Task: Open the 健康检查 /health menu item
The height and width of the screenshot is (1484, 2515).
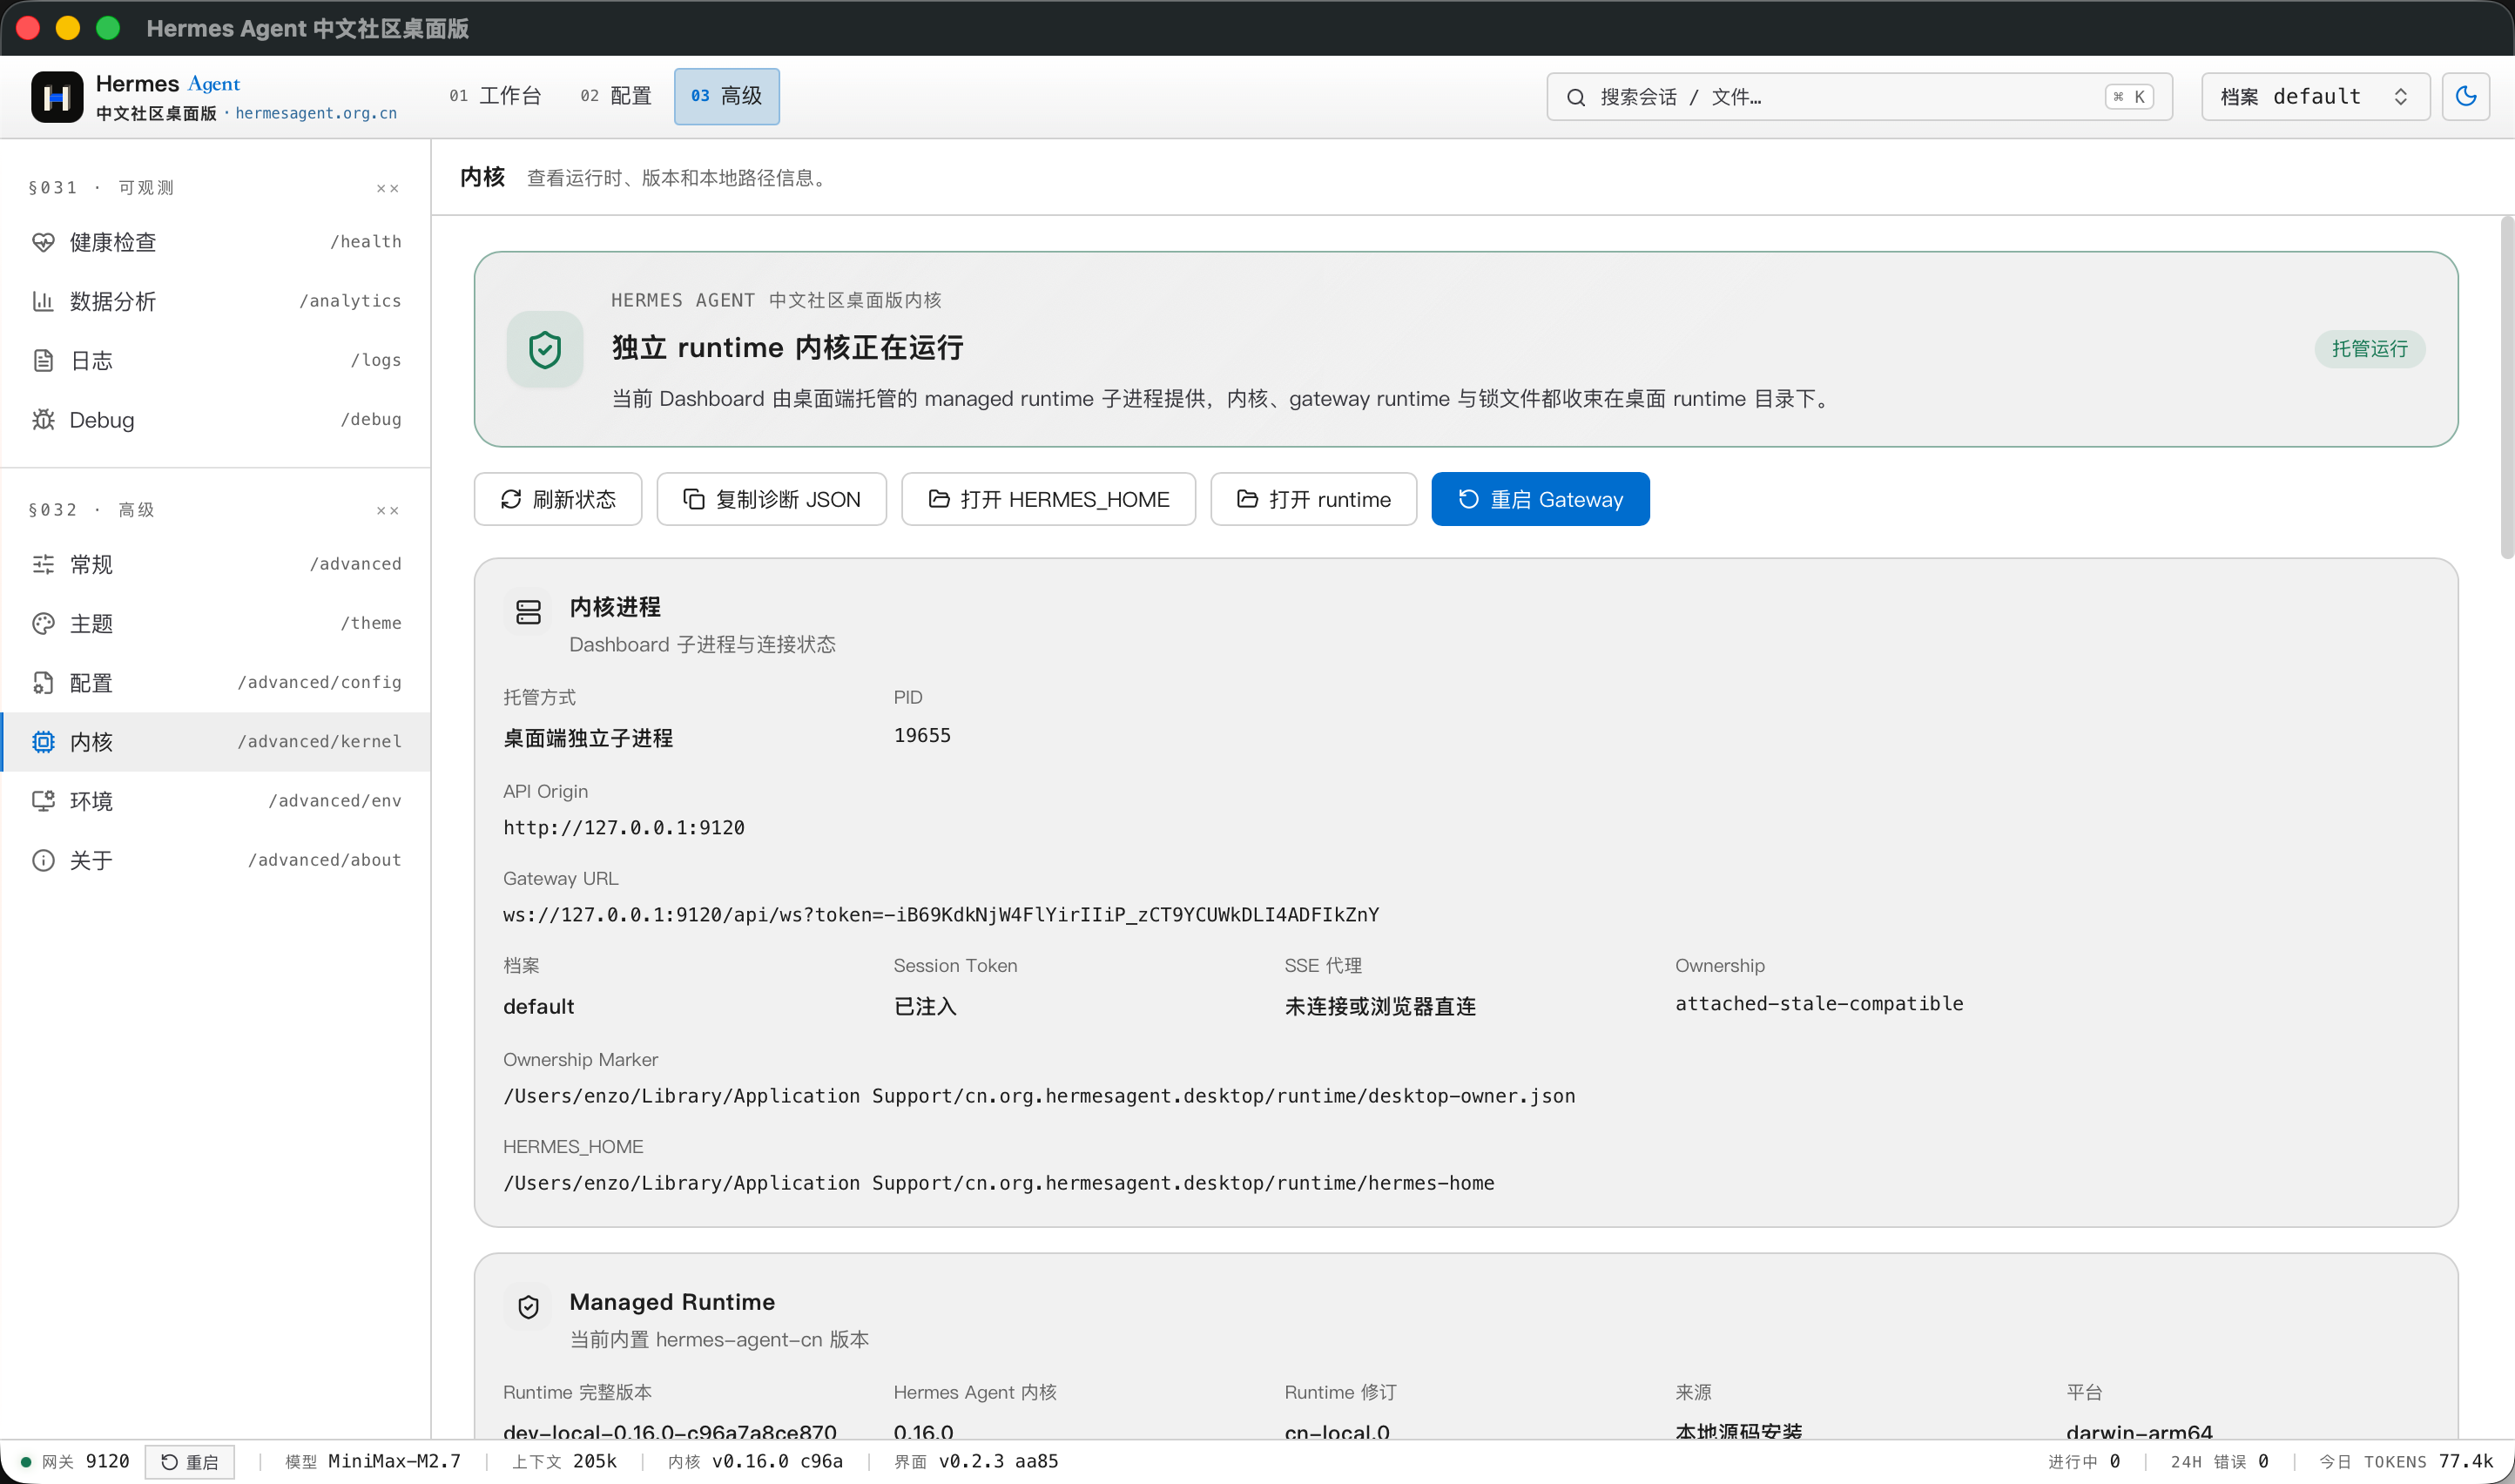Action: (x=216, y=242)
